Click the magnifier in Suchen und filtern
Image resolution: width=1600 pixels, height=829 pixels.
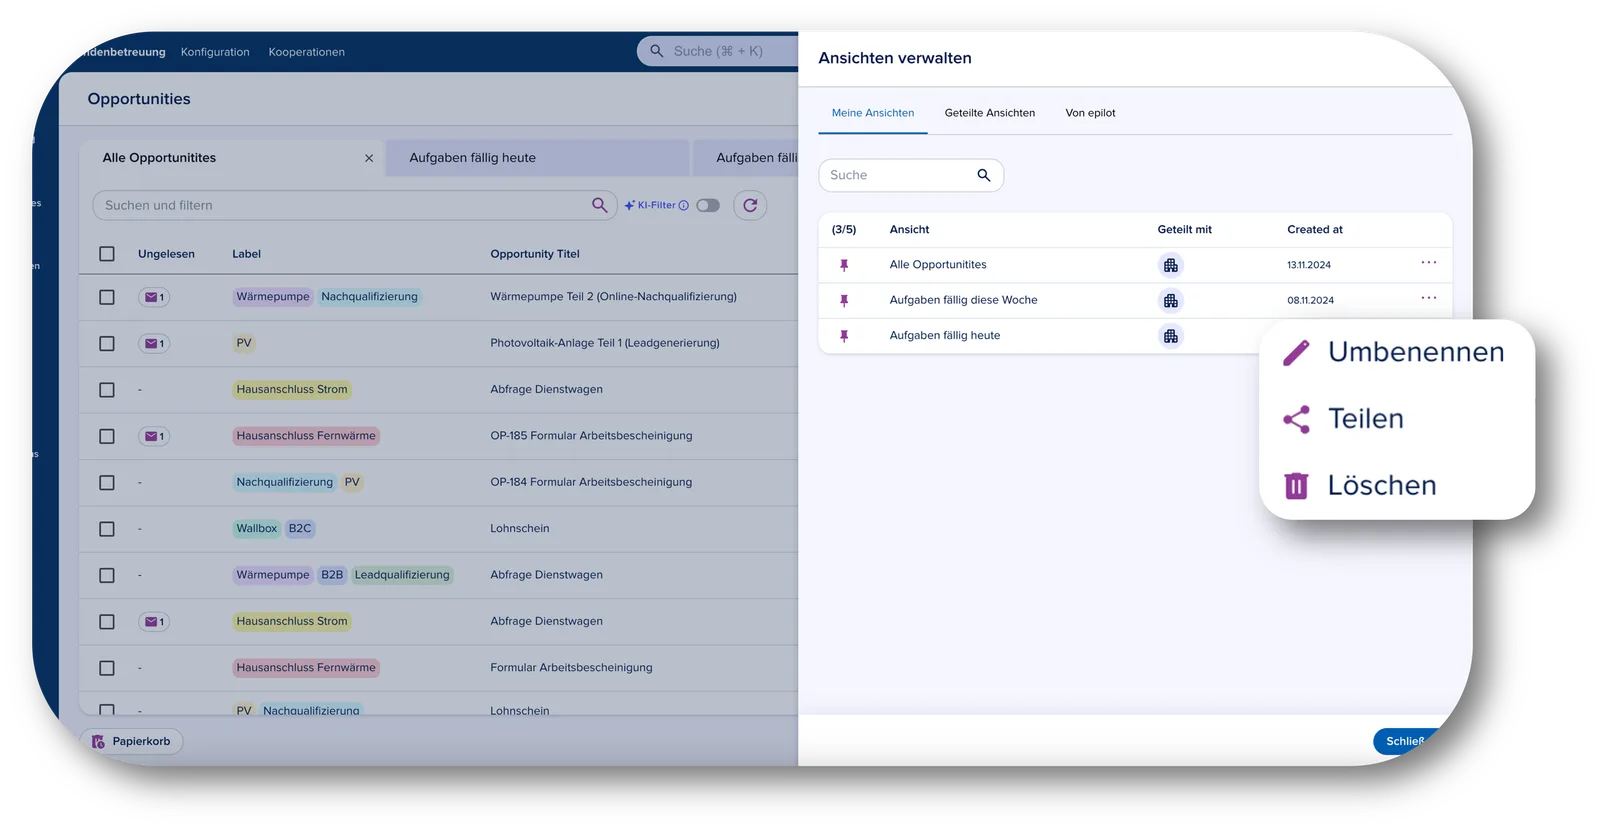tap(599, 205)
